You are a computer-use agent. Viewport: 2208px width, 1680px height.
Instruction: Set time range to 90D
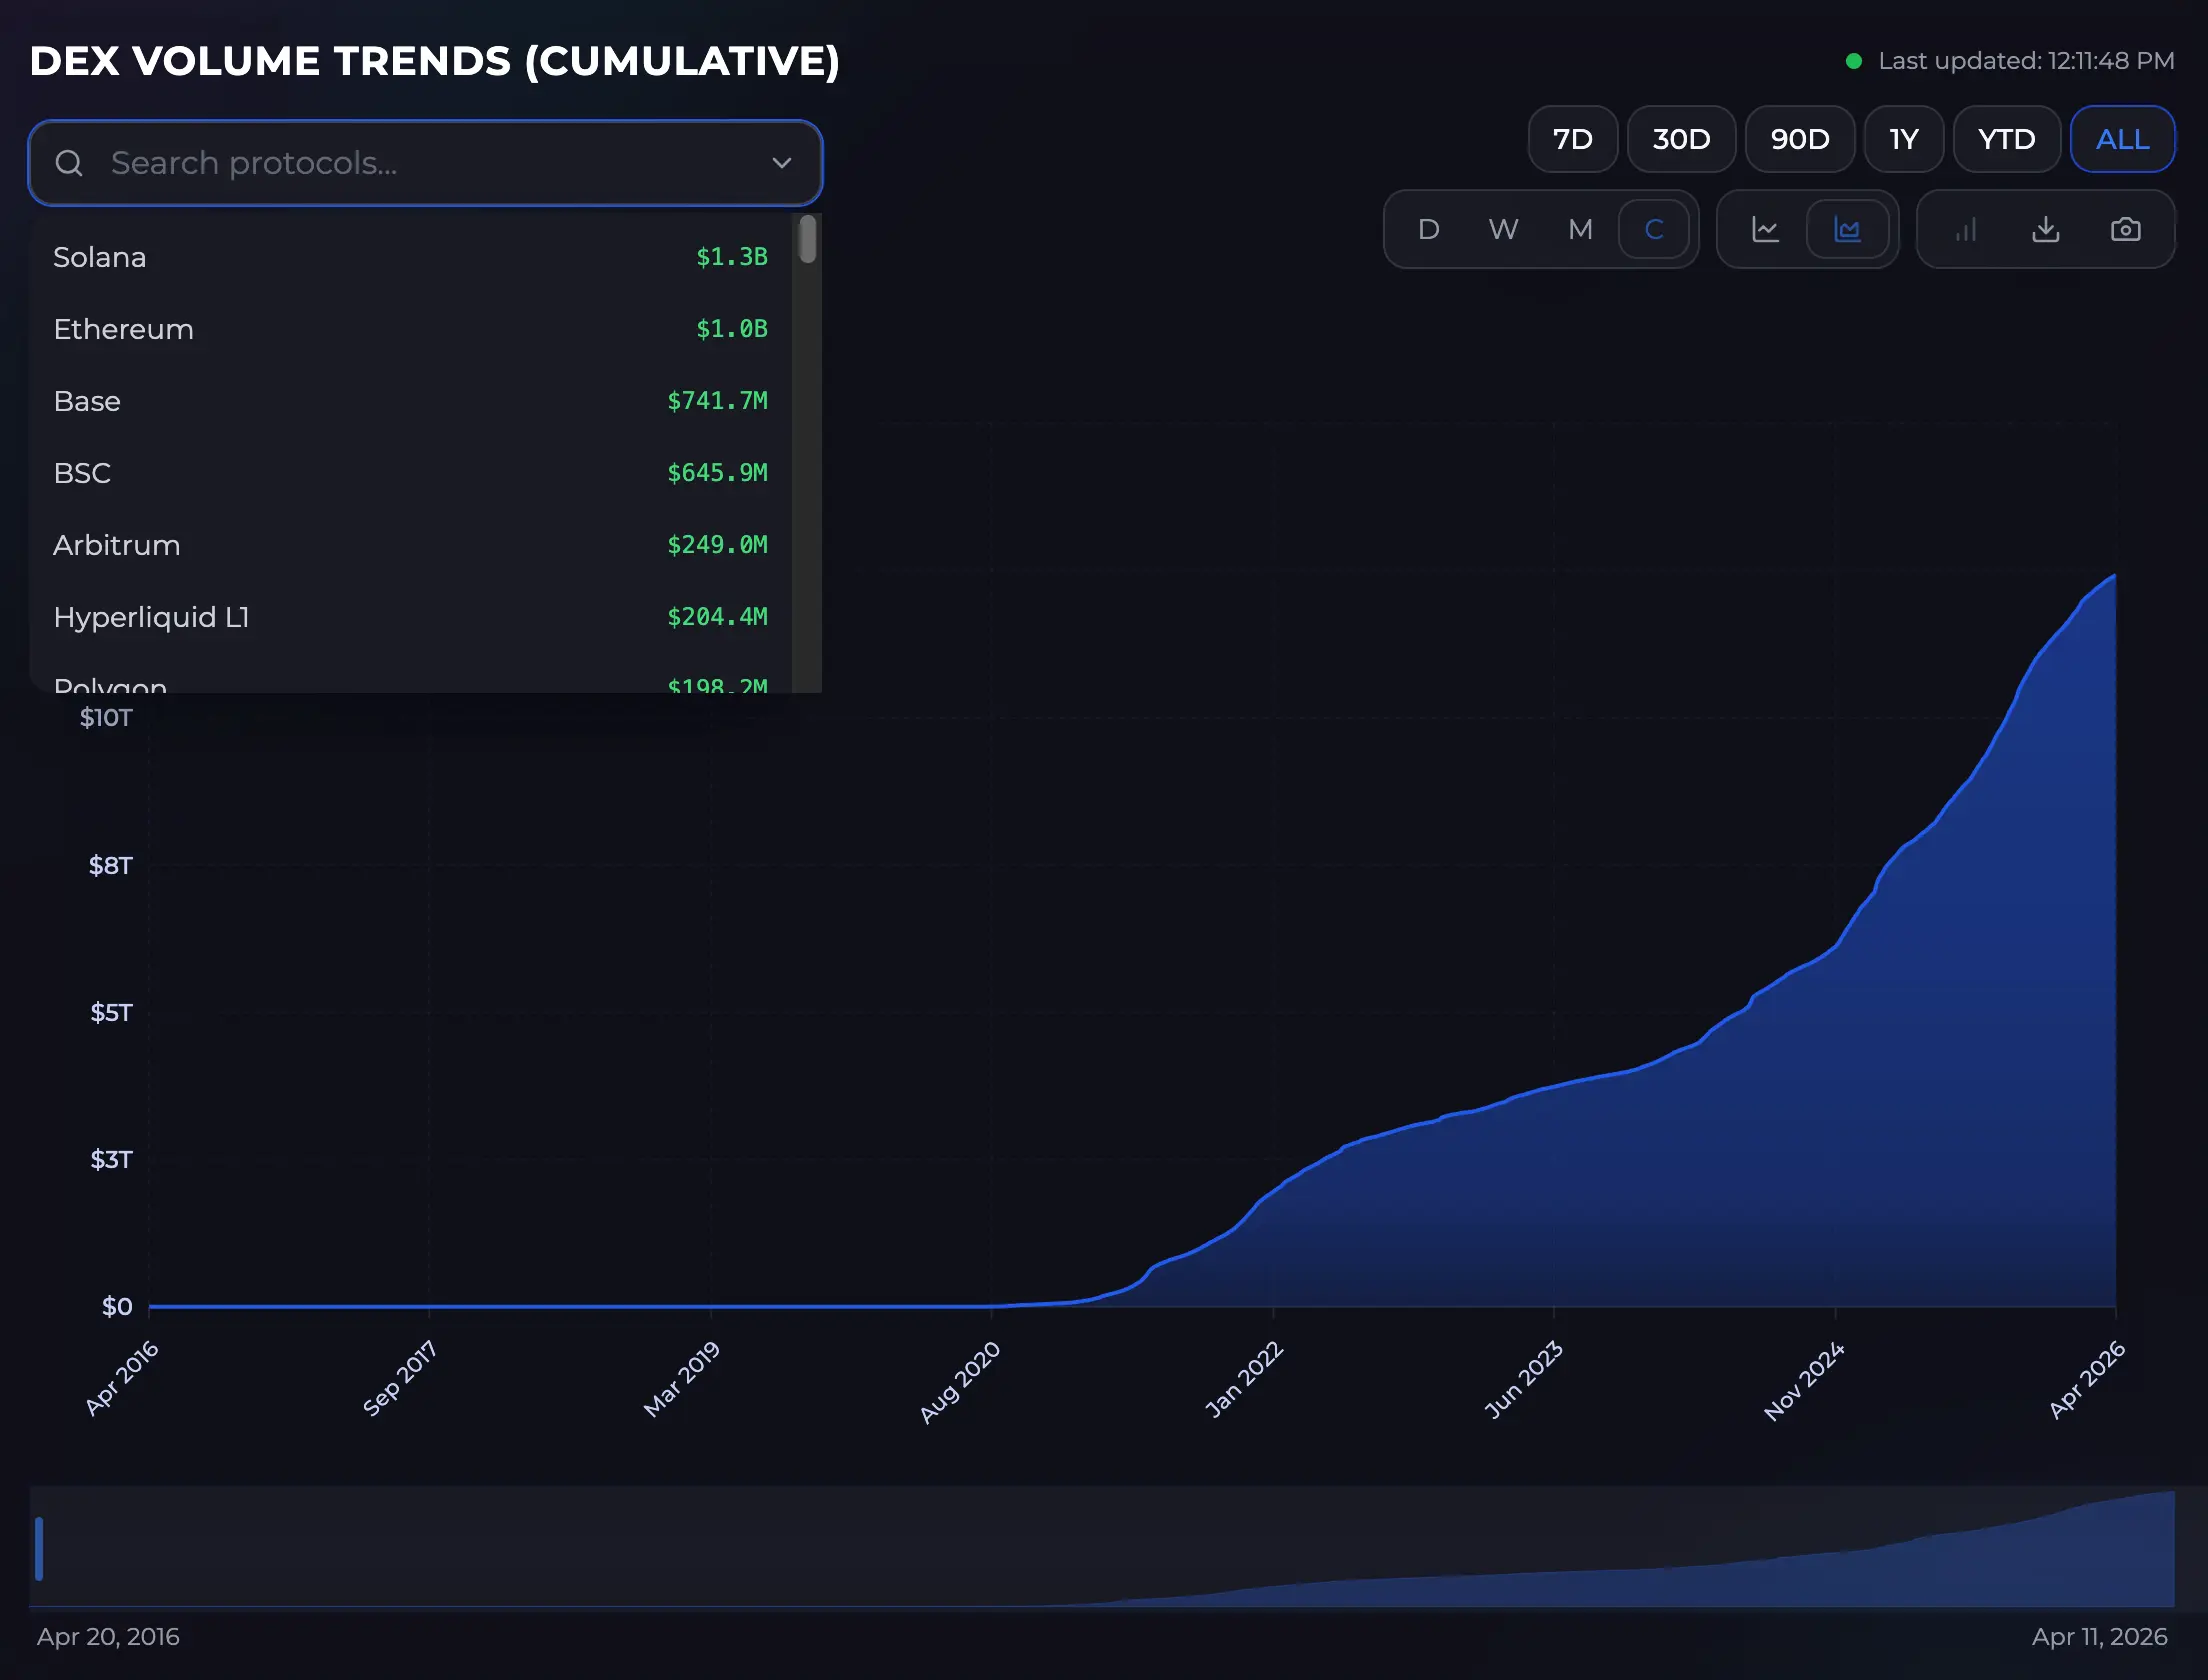[x=1800, y=139]
